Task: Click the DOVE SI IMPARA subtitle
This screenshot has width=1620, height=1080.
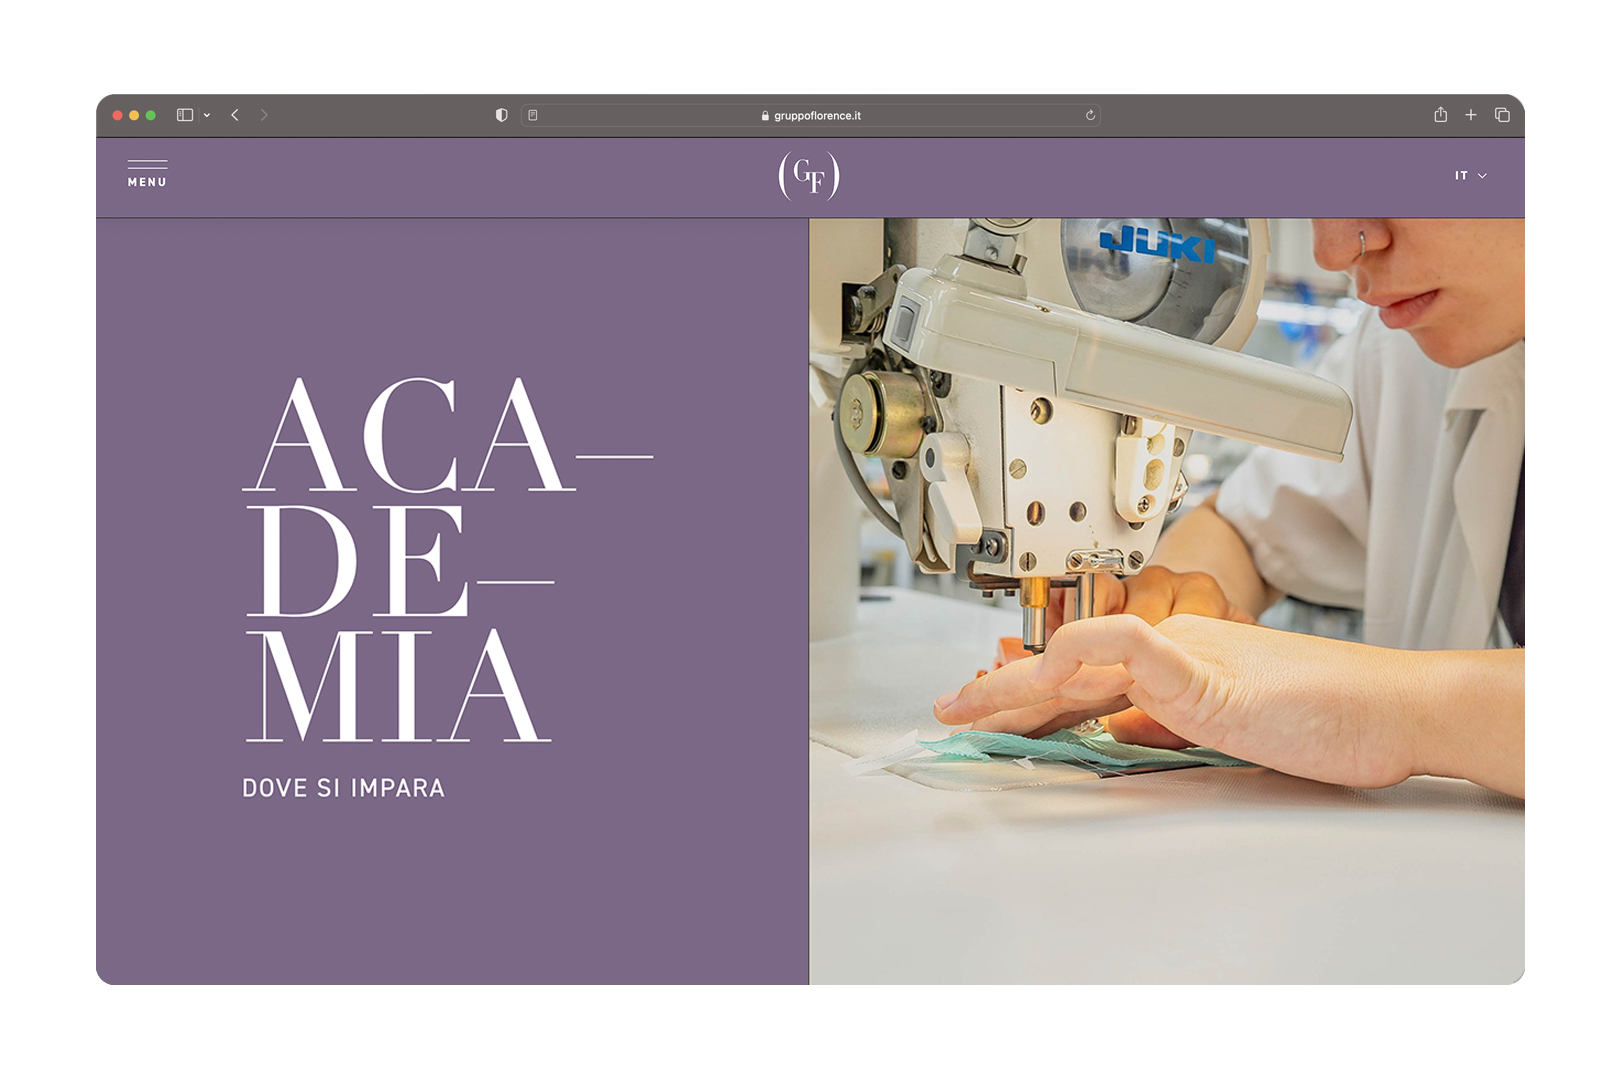Action: pyautogui.click(x=343, y=788)
